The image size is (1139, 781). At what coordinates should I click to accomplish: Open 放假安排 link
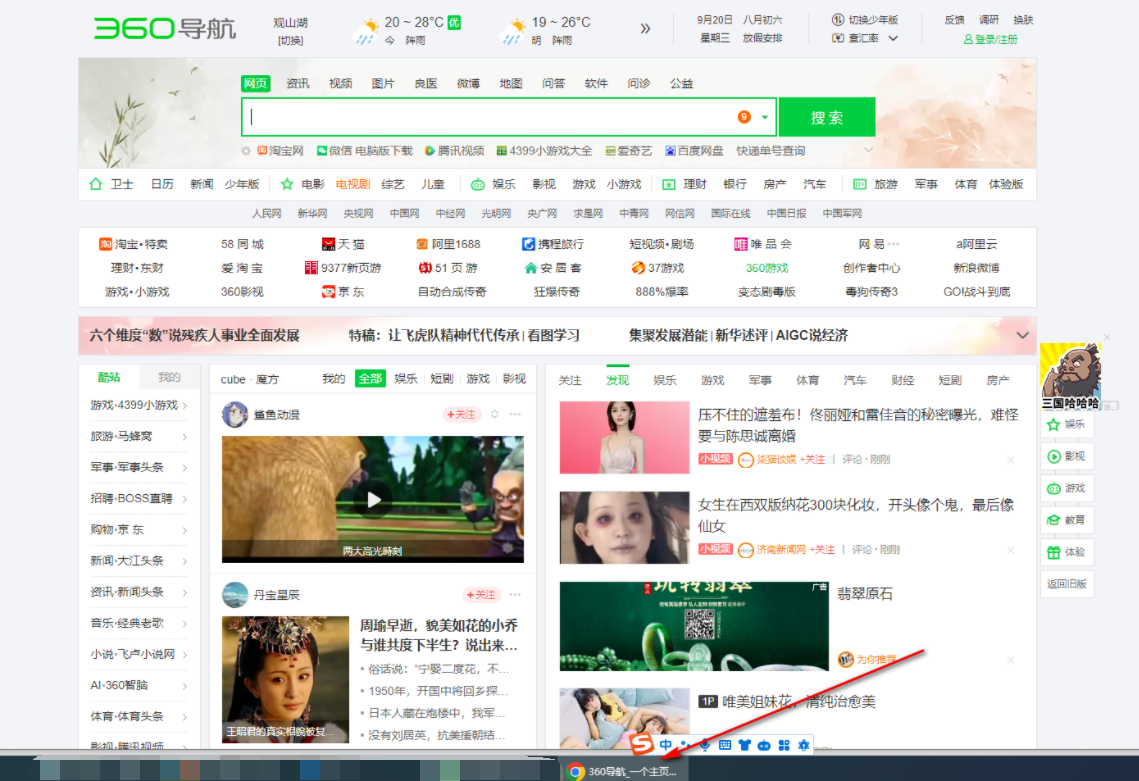[x=762, y=39]
